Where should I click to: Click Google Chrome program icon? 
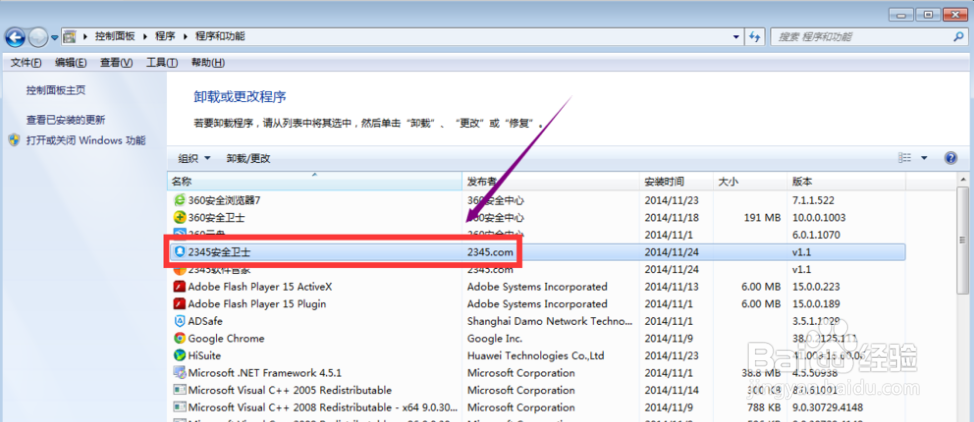[179, 339]
